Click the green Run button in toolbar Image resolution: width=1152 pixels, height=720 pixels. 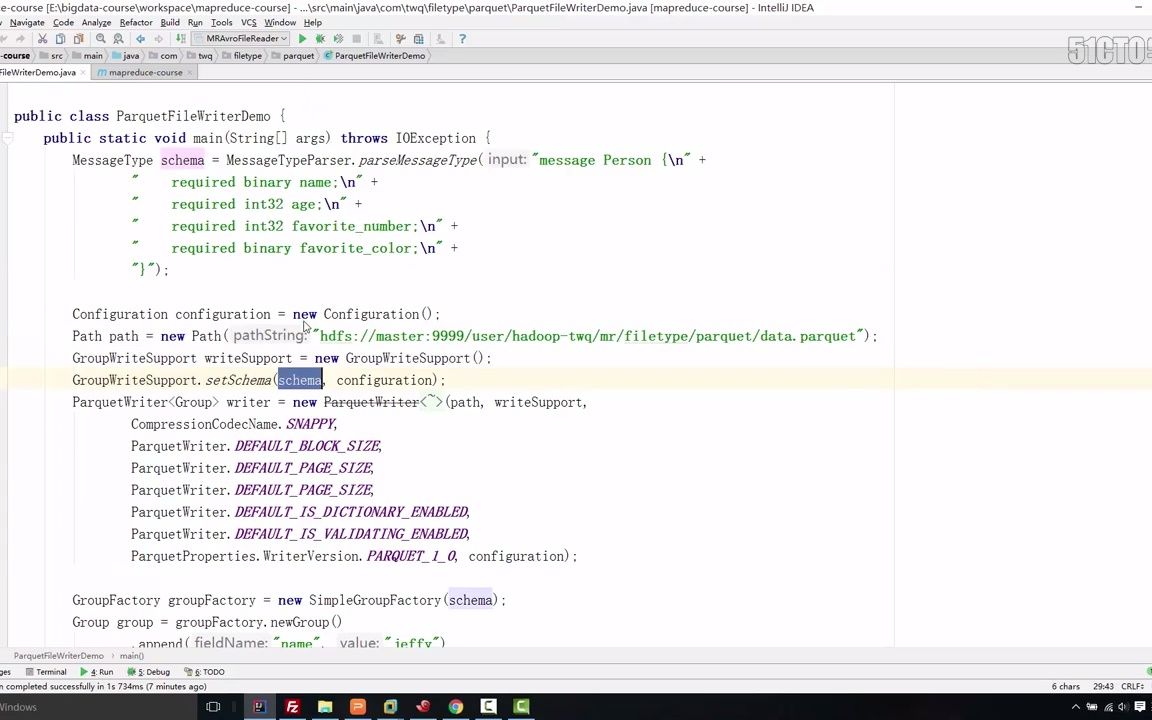302,39
